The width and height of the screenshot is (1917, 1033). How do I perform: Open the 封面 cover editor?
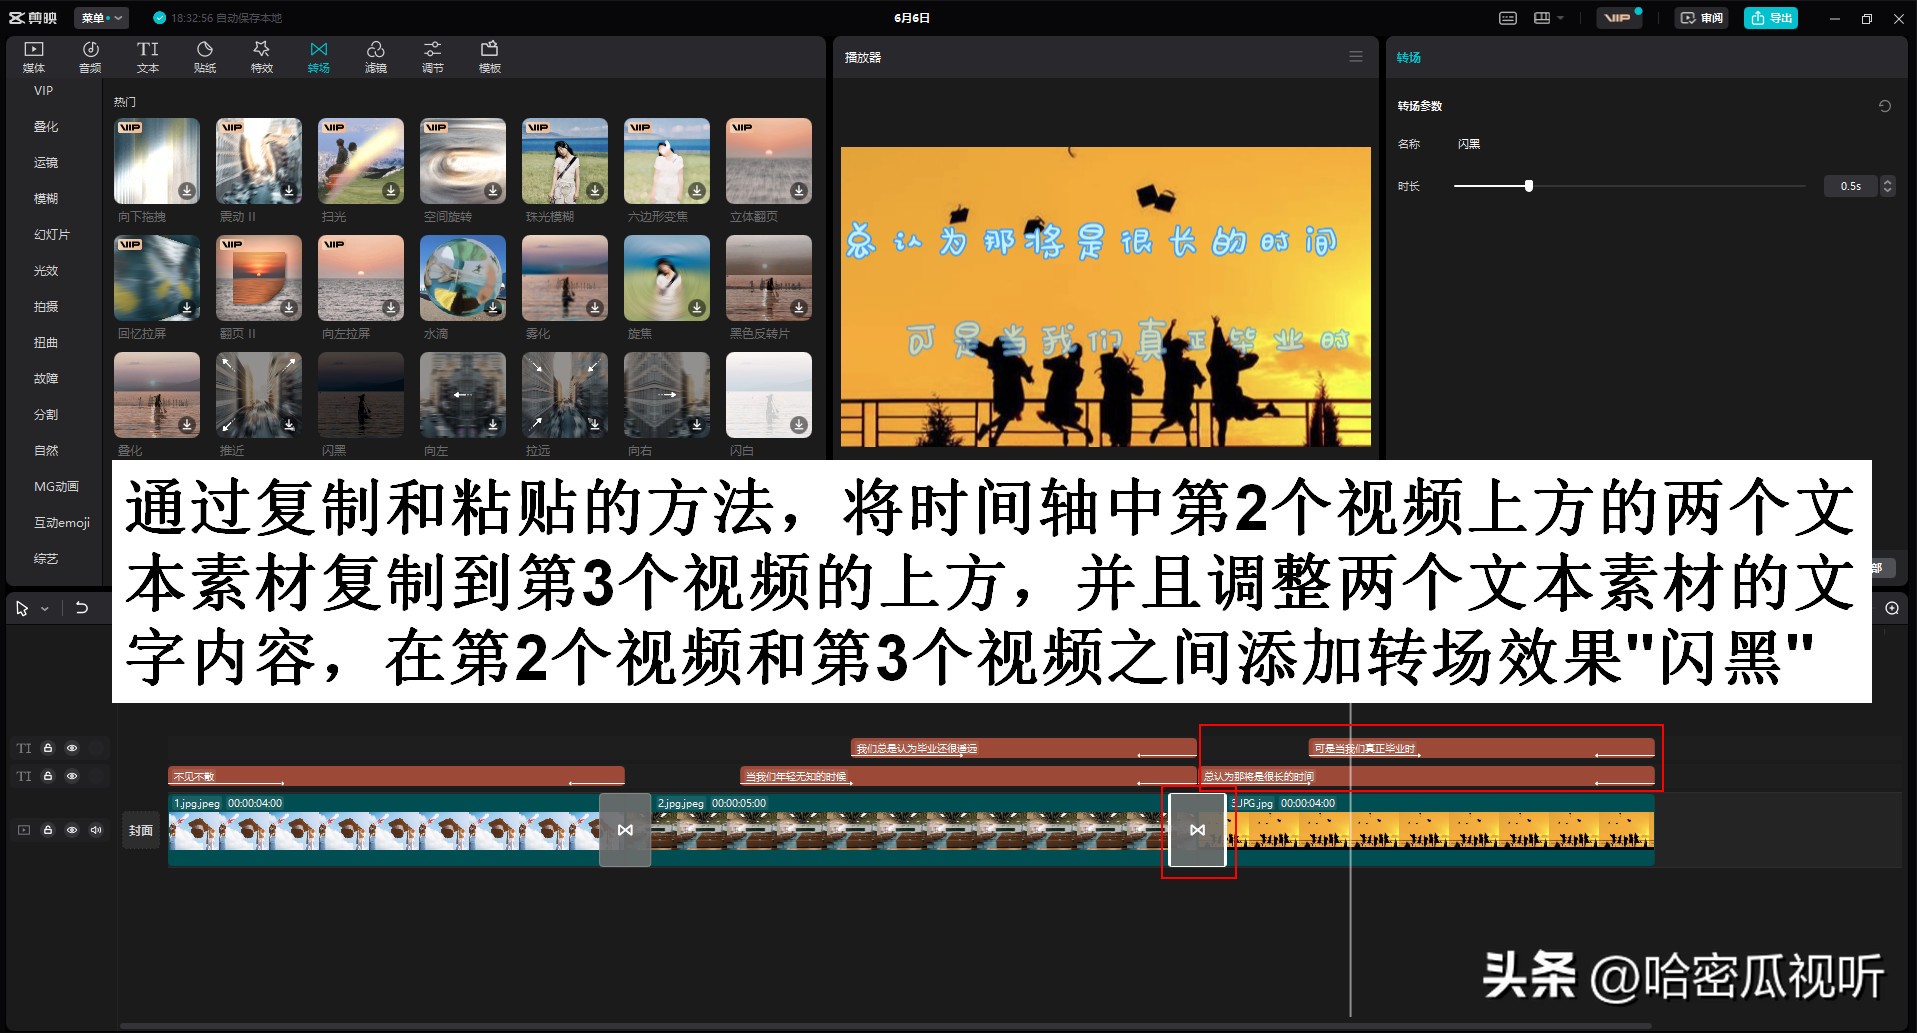(x=140, y=830)
